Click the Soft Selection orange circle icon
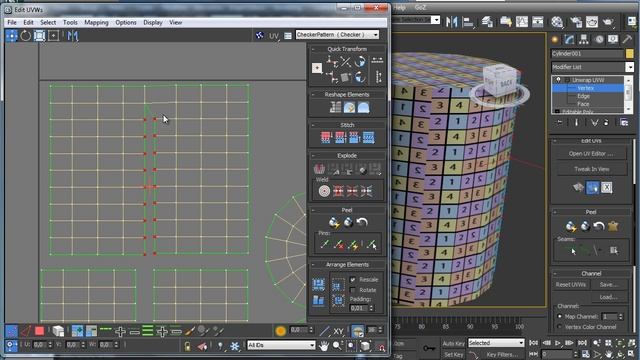The image size is (640, 360). click(280, 331)
